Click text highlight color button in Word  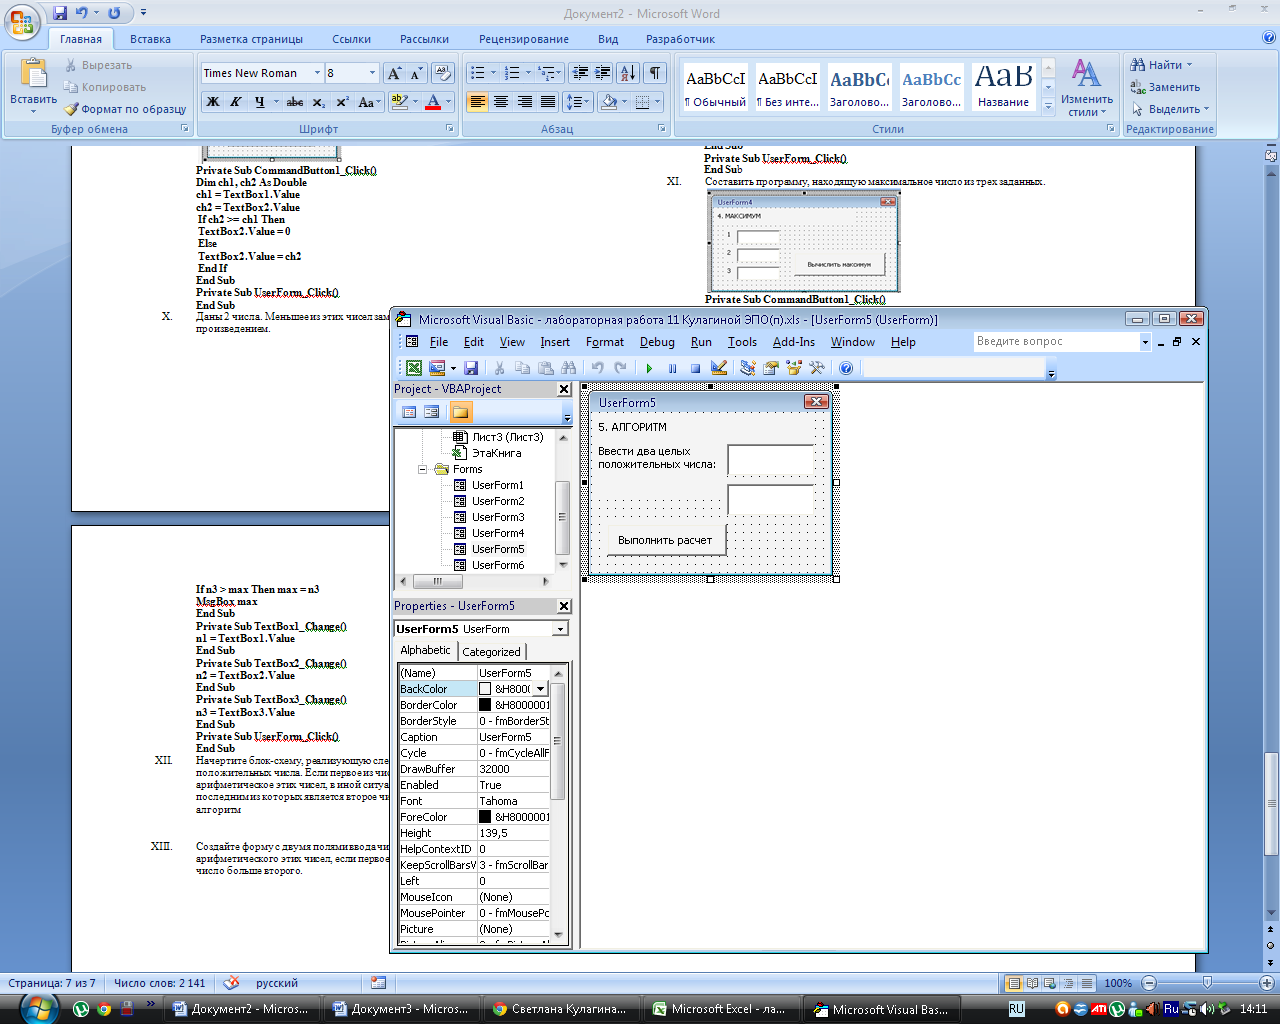click(x=399, y=102)
